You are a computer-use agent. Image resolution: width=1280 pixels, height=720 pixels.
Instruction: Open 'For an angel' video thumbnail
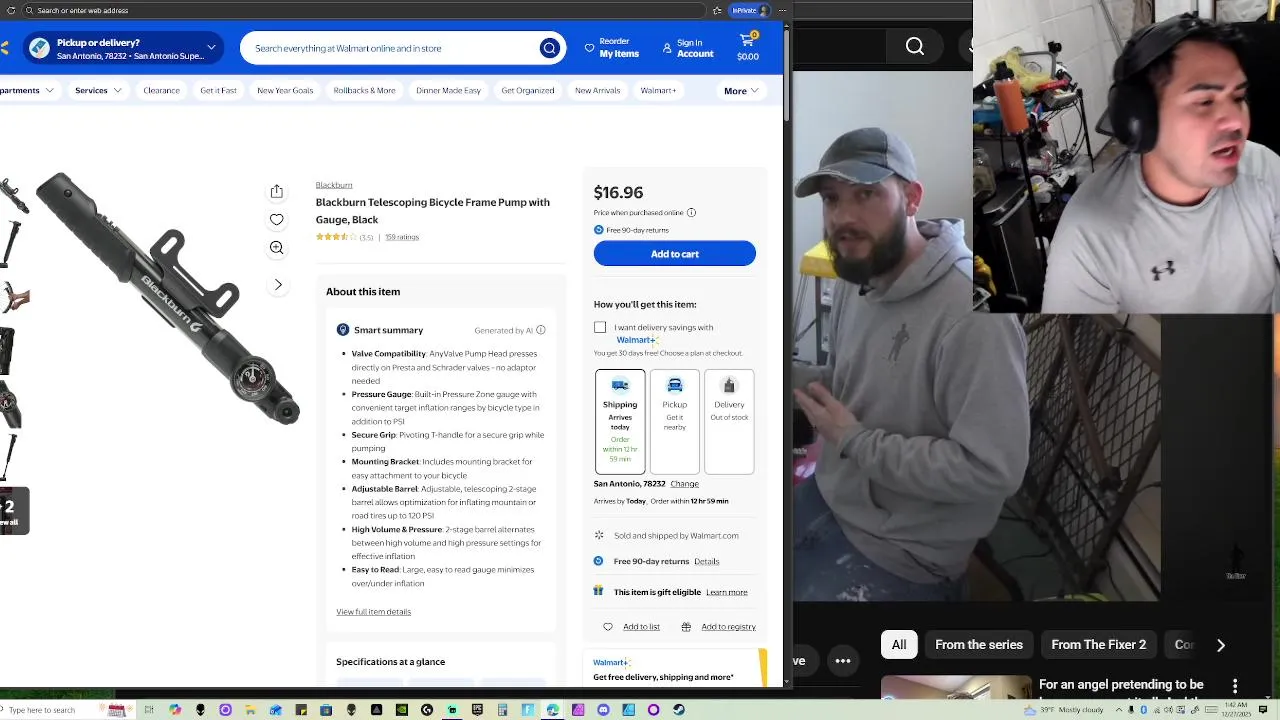click(956, 688)
